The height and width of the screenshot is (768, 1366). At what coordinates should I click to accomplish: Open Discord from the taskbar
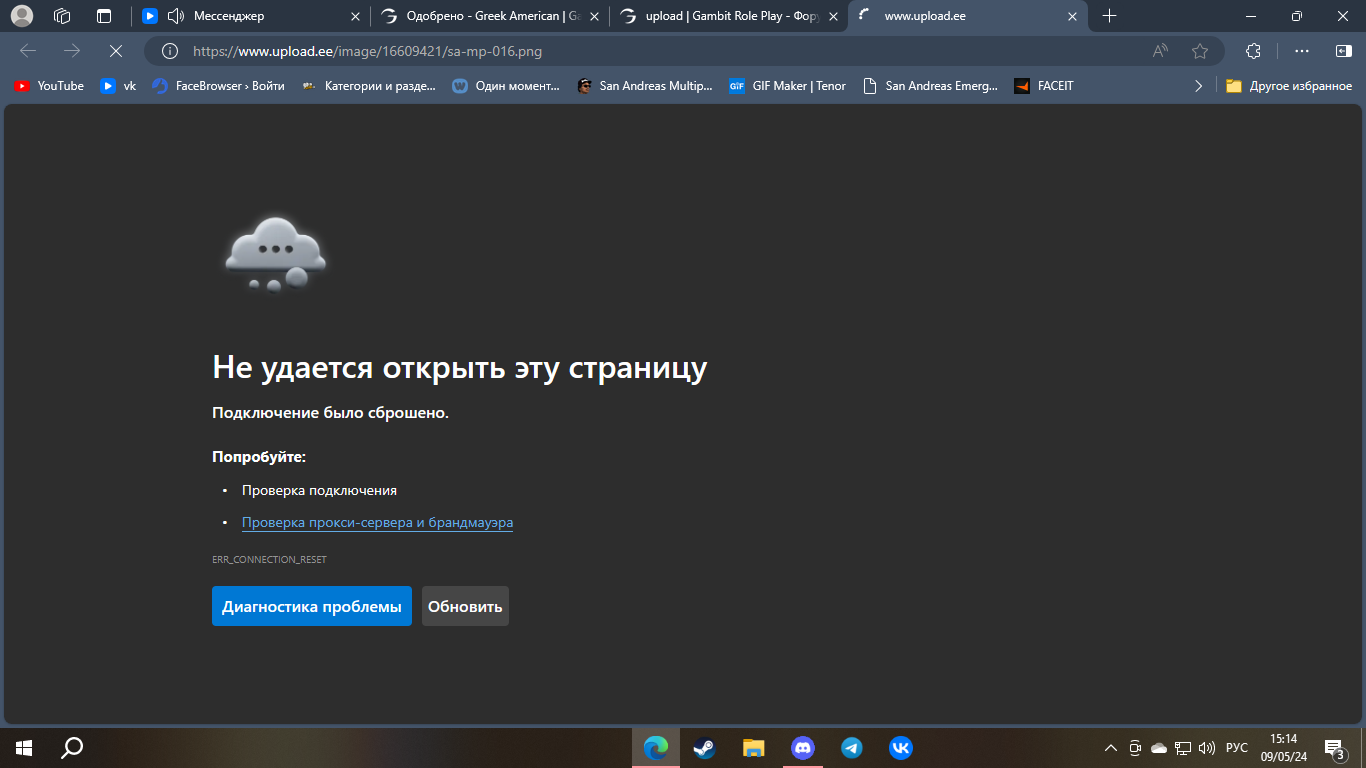[x=802, y=748]
